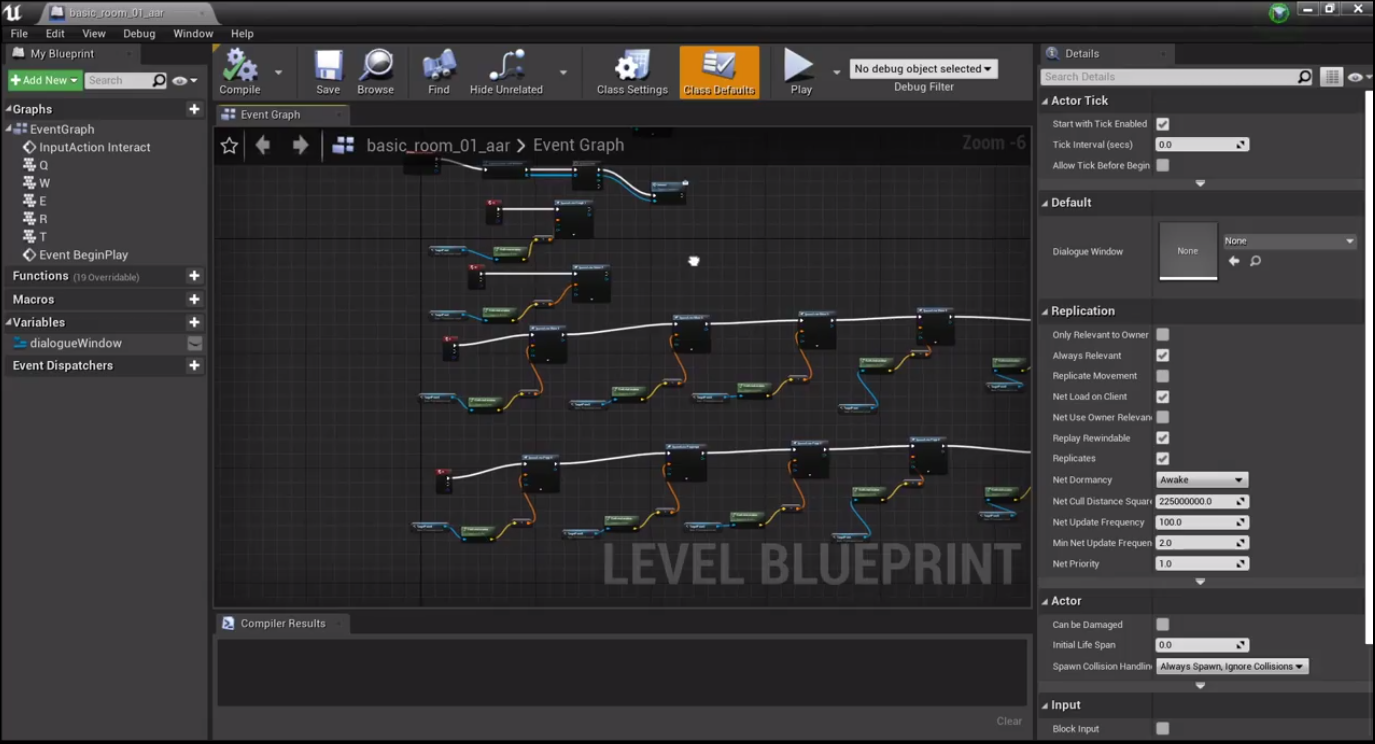The width and height of the screenshot is (1375, 744).
Task: Edit Net Update Frequency value
Action: pyautogui.click(x=1201, y=522)
